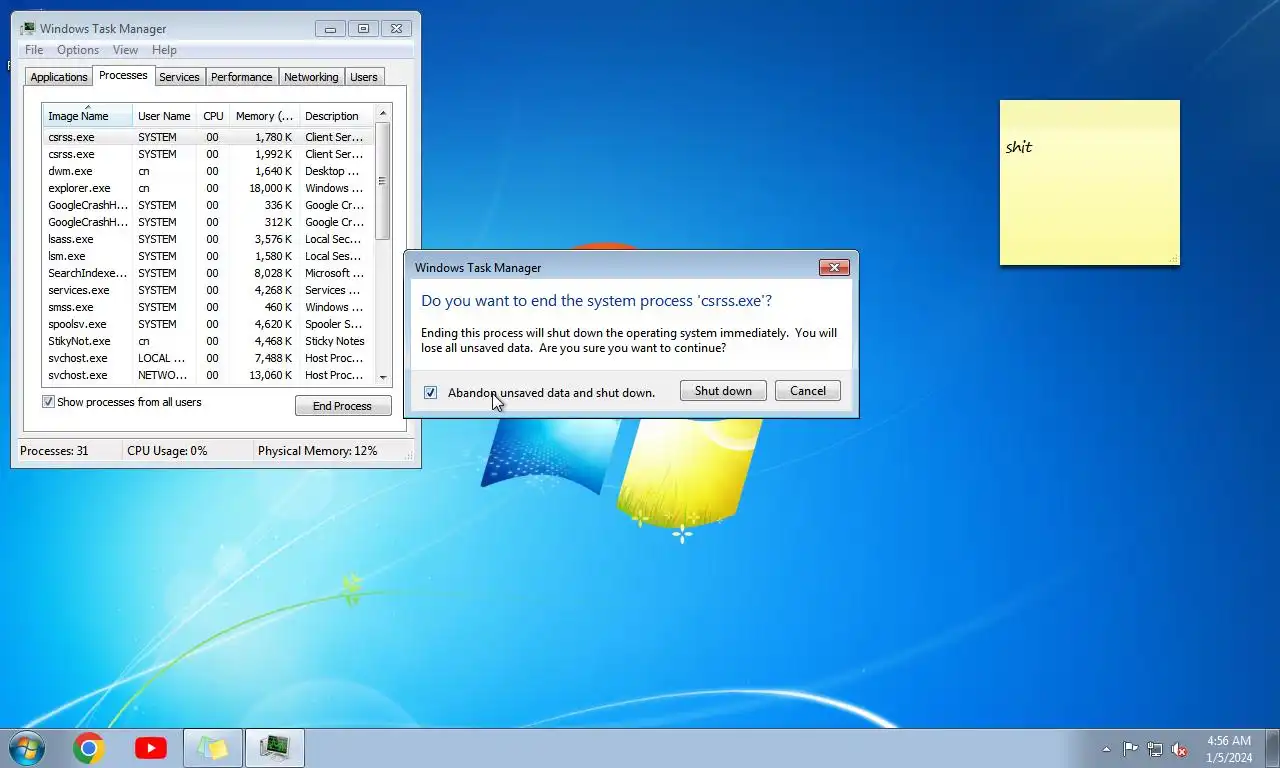The height and width of the screenshot is (768, 1280).
Task: Click the process list scrollbar thumb
Action: [383, 181]
